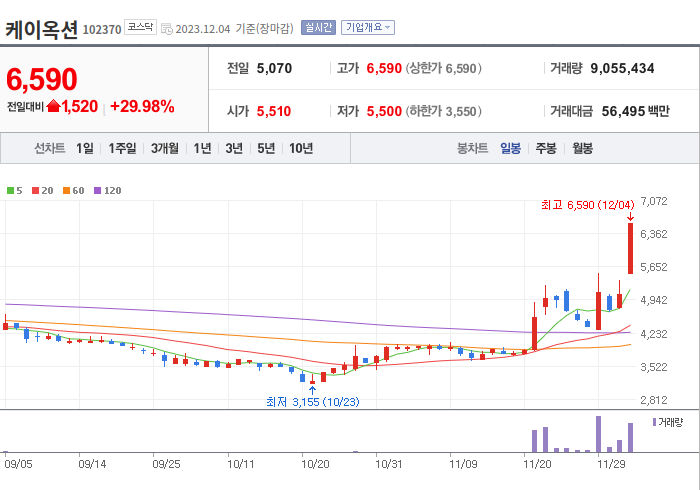The height and width of the screenshot is (490, 700).
Task: Click the 전일 value 5,070
Action: click(x=274, y=68)
